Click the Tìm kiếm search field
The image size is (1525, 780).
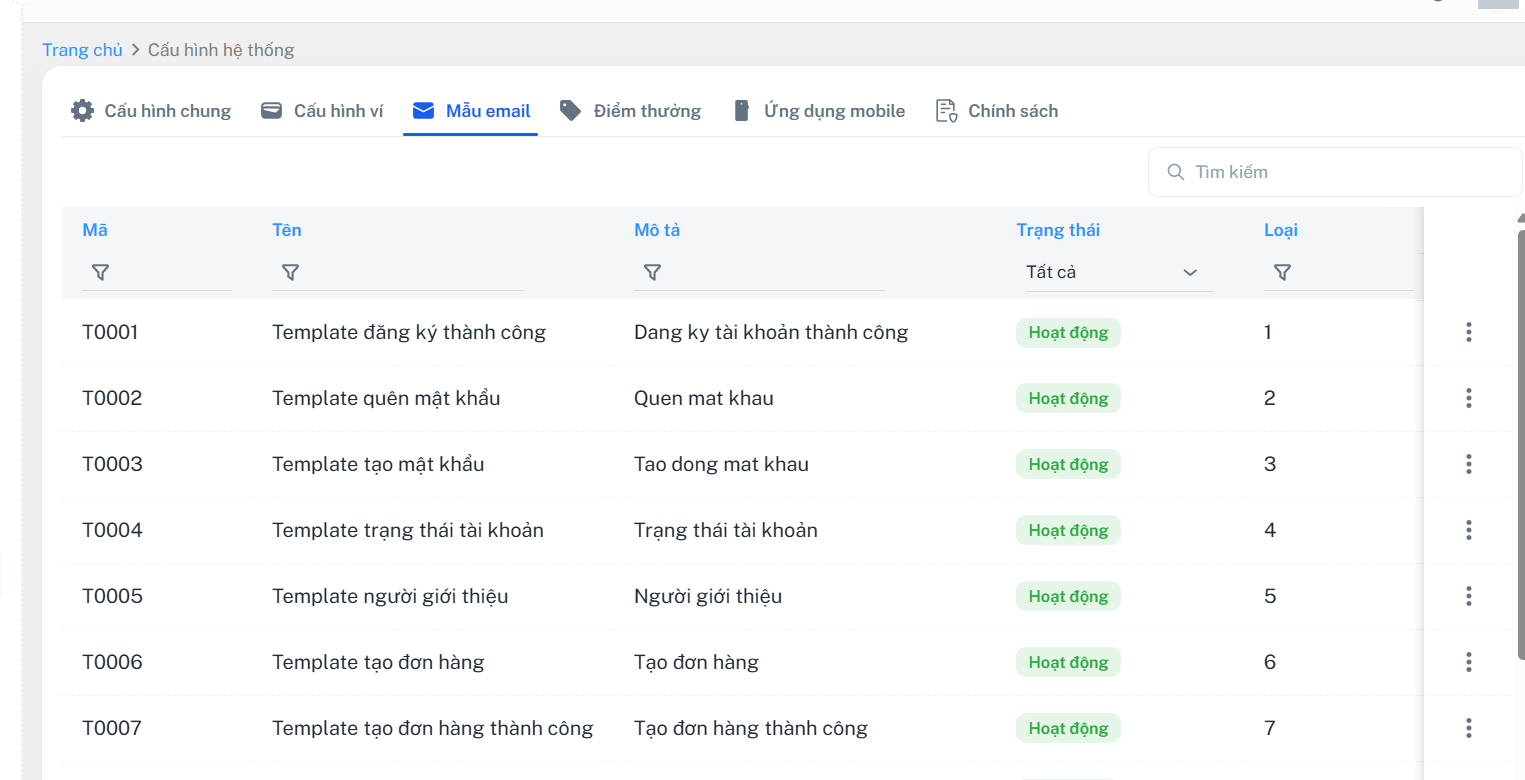pos(1340,172)
